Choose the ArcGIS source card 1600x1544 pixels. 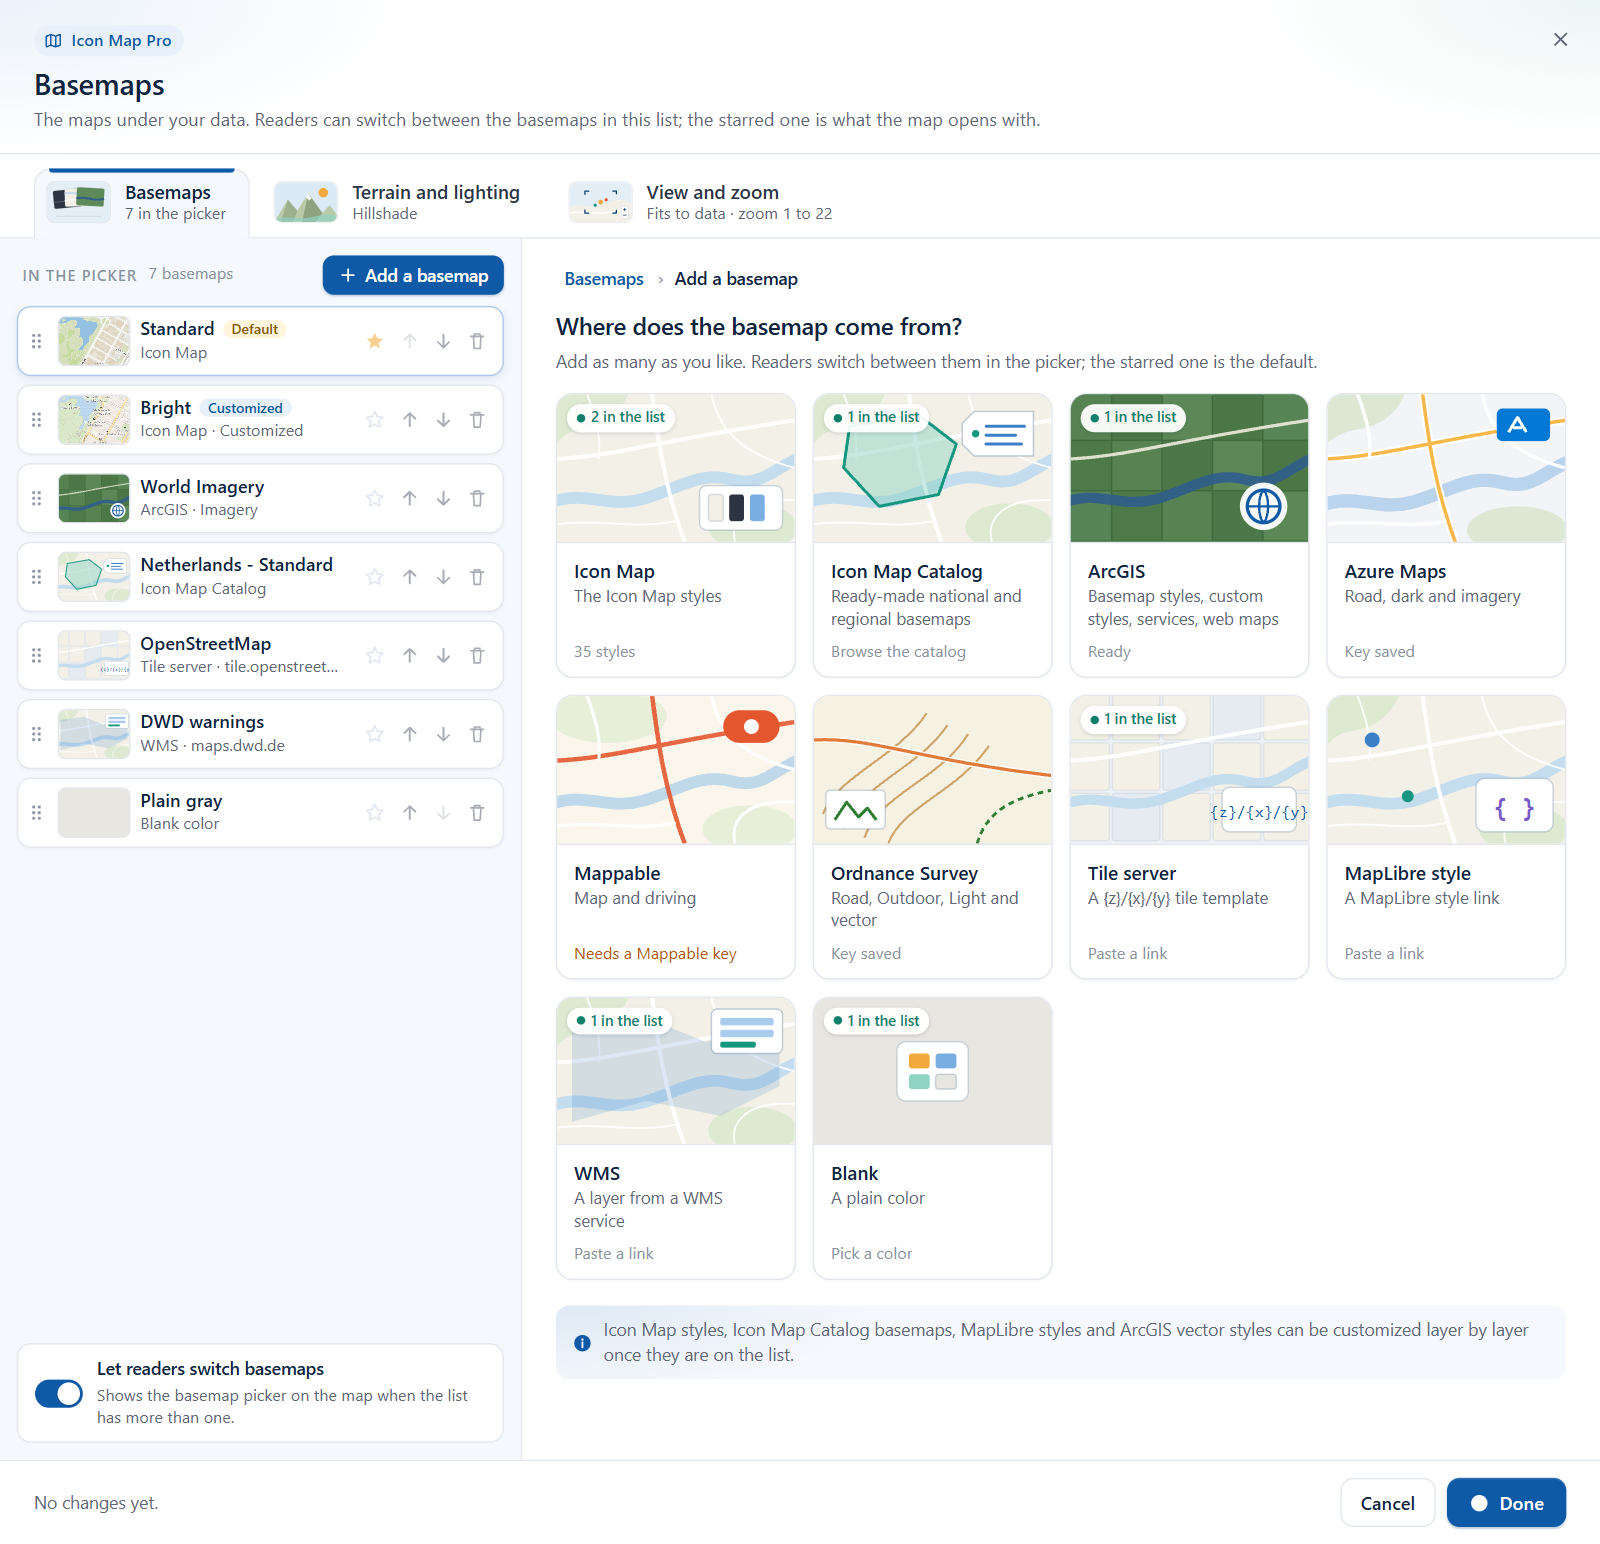pyautogui.click(x=1189, y=535)
